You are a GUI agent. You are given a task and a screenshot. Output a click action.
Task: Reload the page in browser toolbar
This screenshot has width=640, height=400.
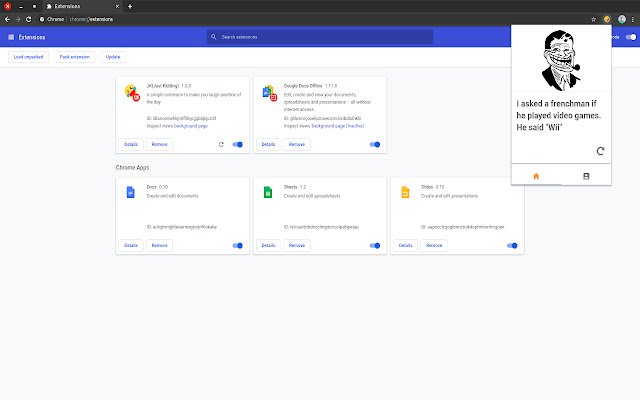coord(29,19)
